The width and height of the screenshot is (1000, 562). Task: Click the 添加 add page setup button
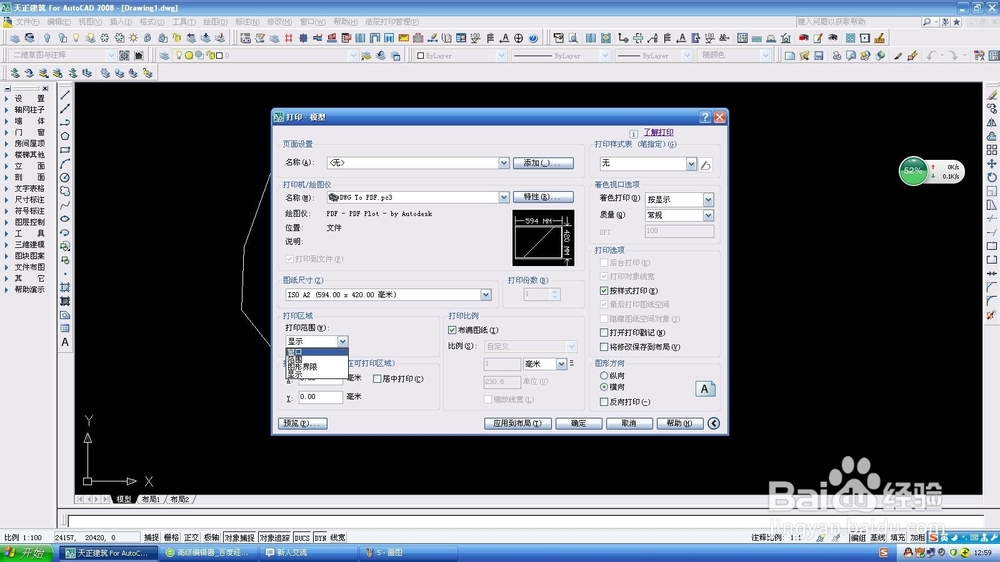[x=543, y=163]
